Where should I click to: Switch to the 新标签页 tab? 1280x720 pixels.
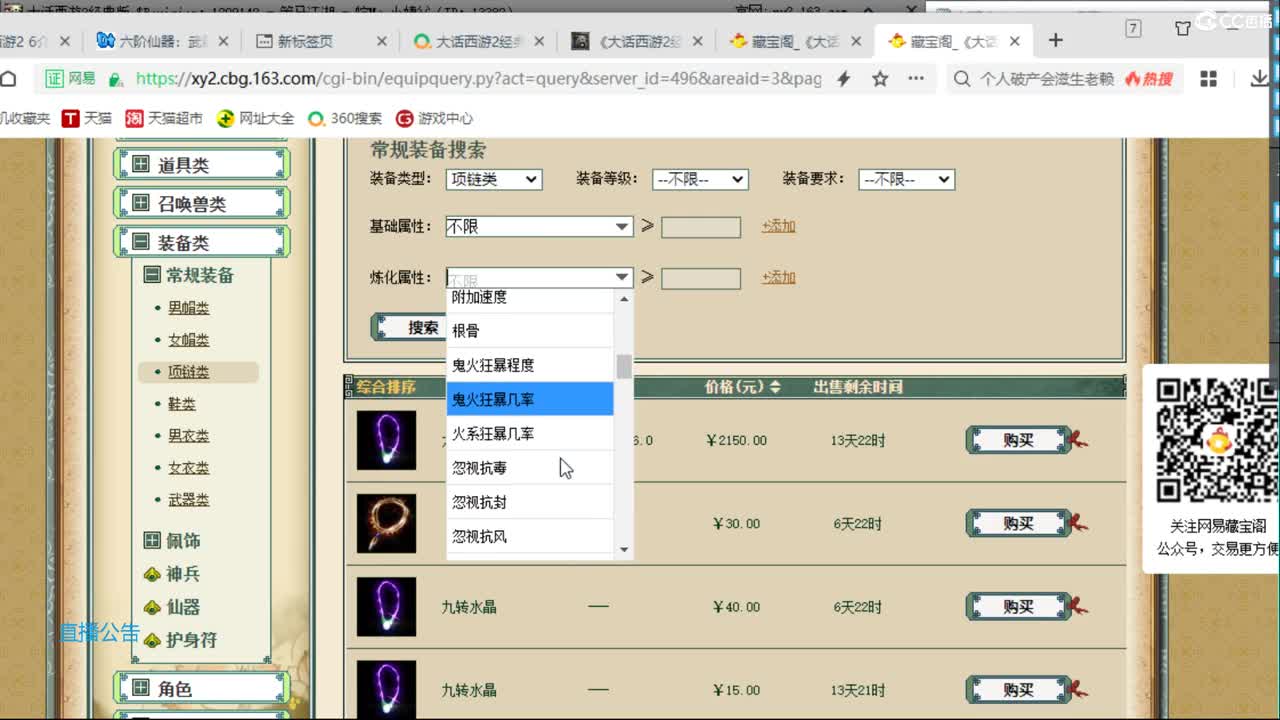(320, 41)
